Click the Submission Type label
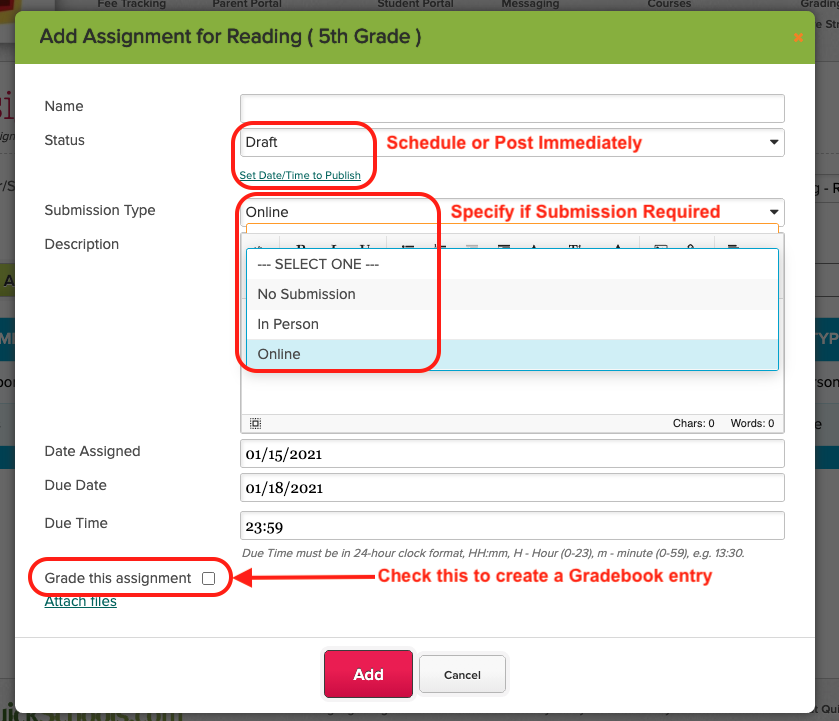839x721 pixels. click(x=100, y=210)
